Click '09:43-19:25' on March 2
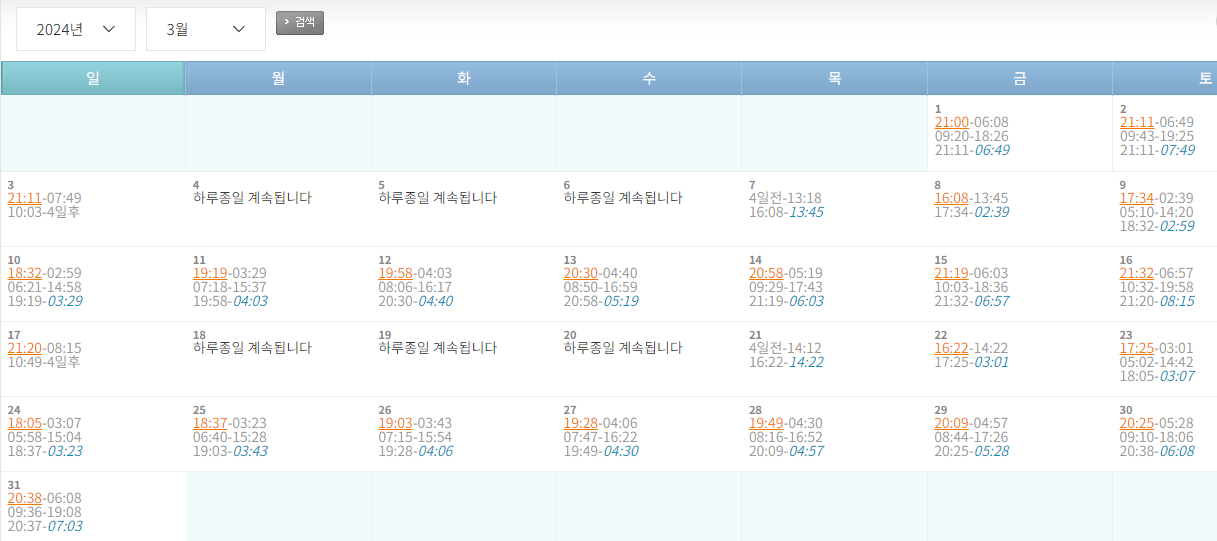 tap(1157, 136)
